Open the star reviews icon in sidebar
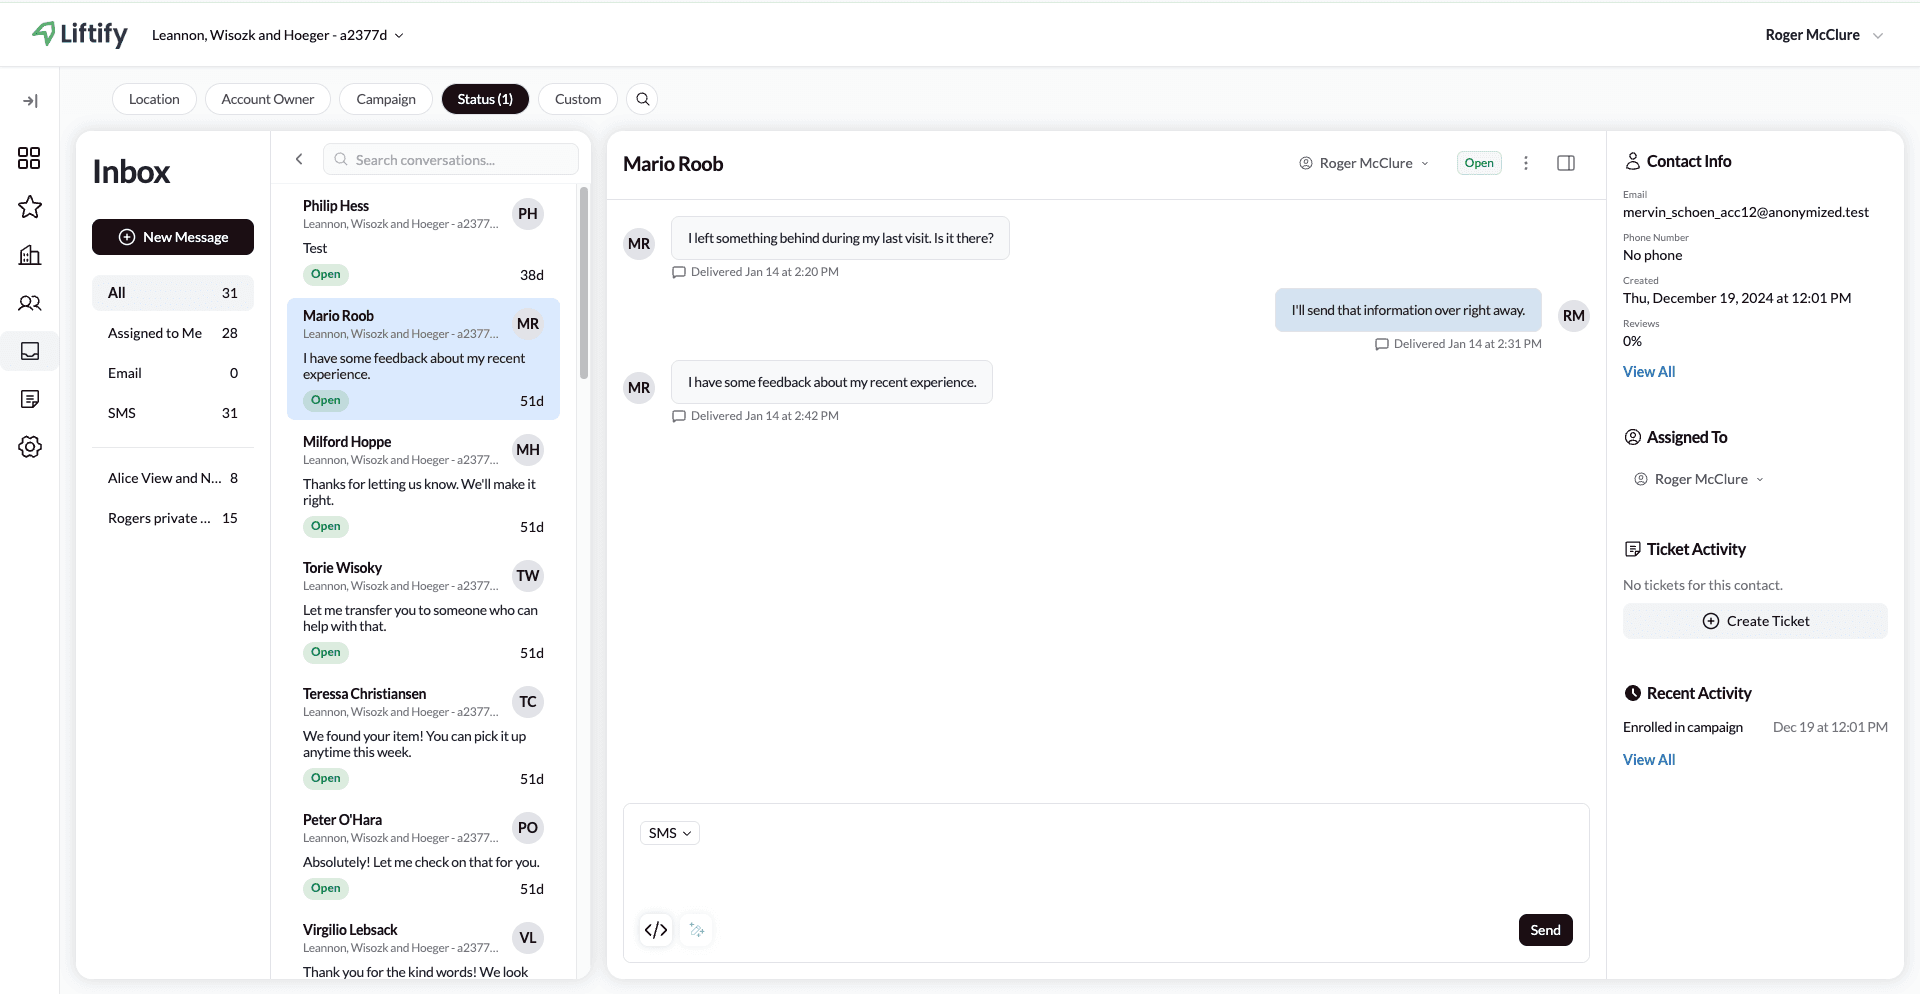The height and width of the screenshot is (994, 1920). (29, 207)
